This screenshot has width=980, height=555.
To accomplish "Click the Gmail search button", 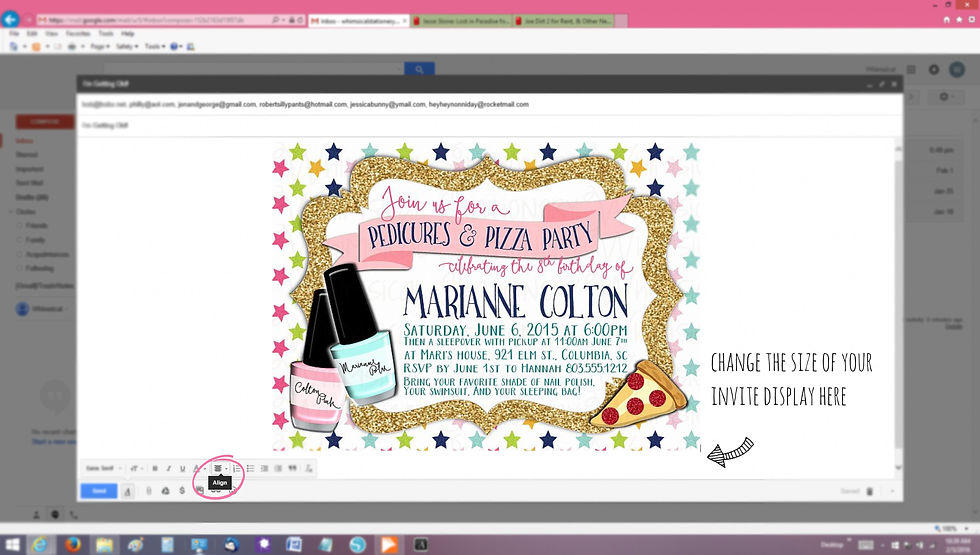I will click(419, 69).
